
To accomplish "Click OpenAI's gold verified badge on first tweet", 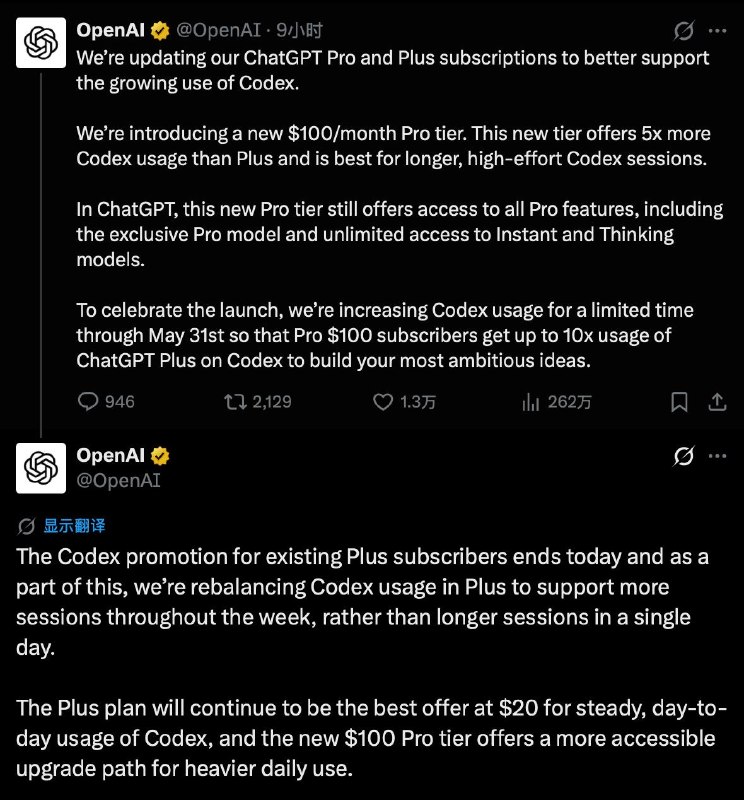I will pyautogui.click(x=160, y=31).
